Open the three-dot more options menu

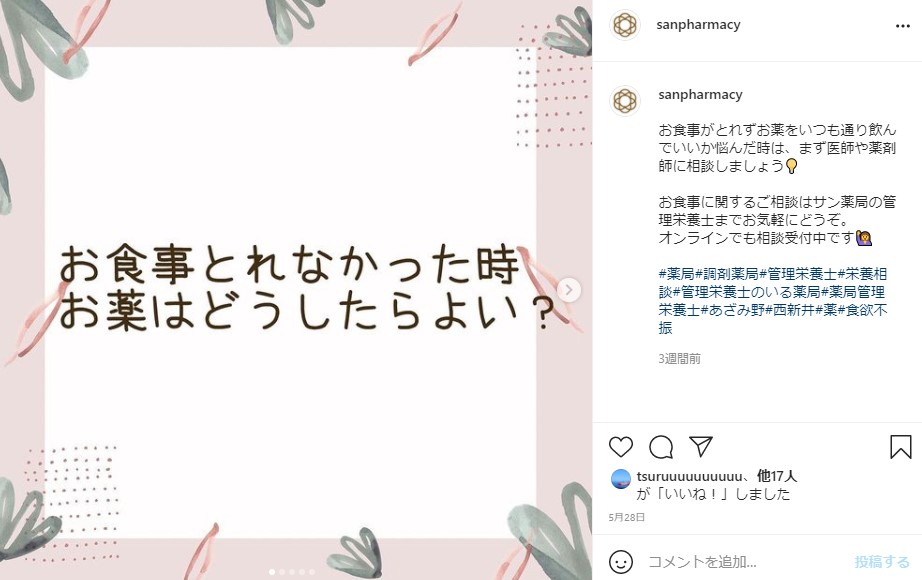903,26
